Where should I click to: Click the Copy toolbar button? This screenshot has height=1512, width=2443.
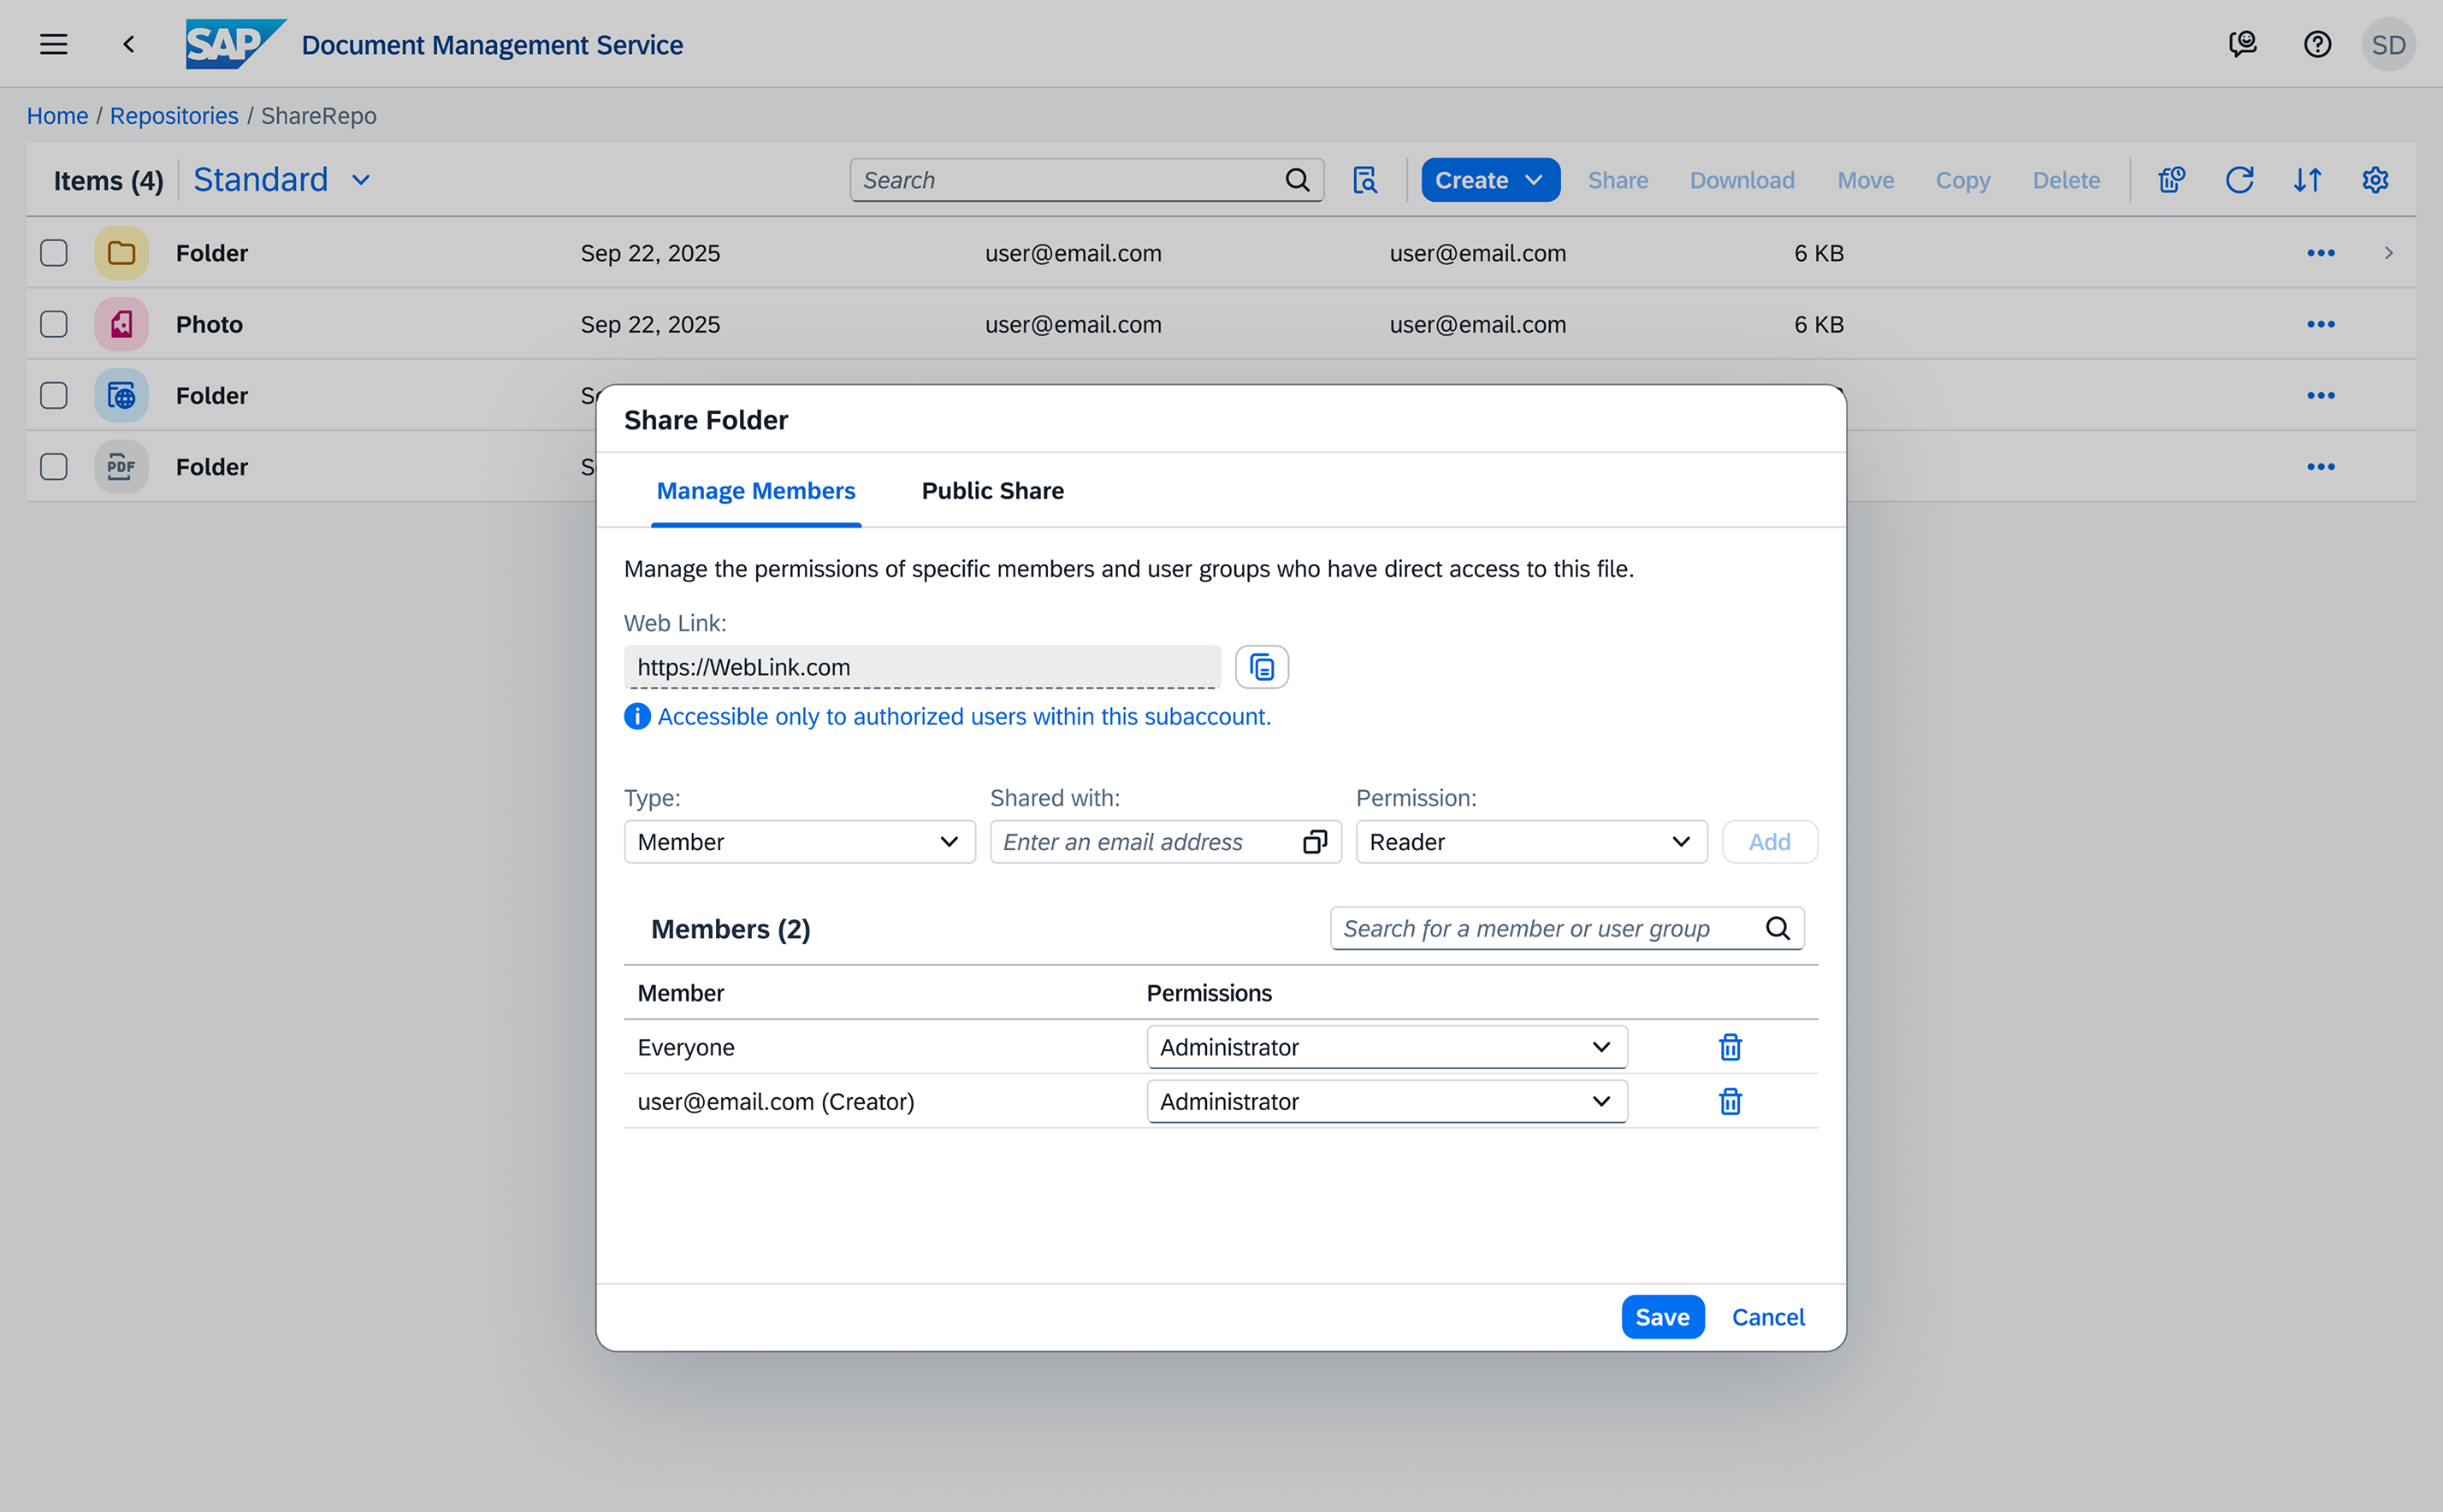(1963, 180)
